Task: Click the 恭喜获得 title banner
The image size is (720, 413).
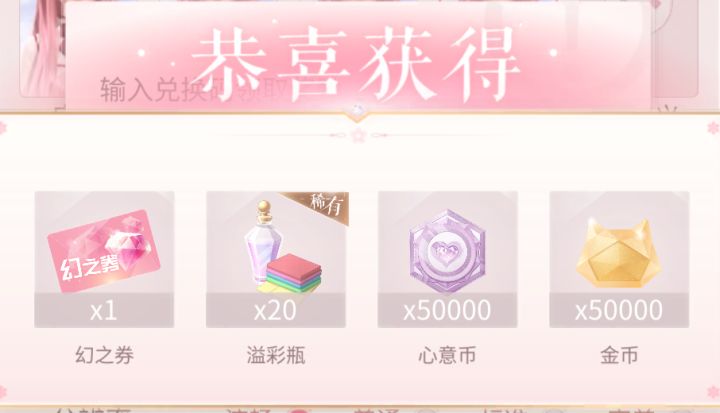Action: [356, 62]
